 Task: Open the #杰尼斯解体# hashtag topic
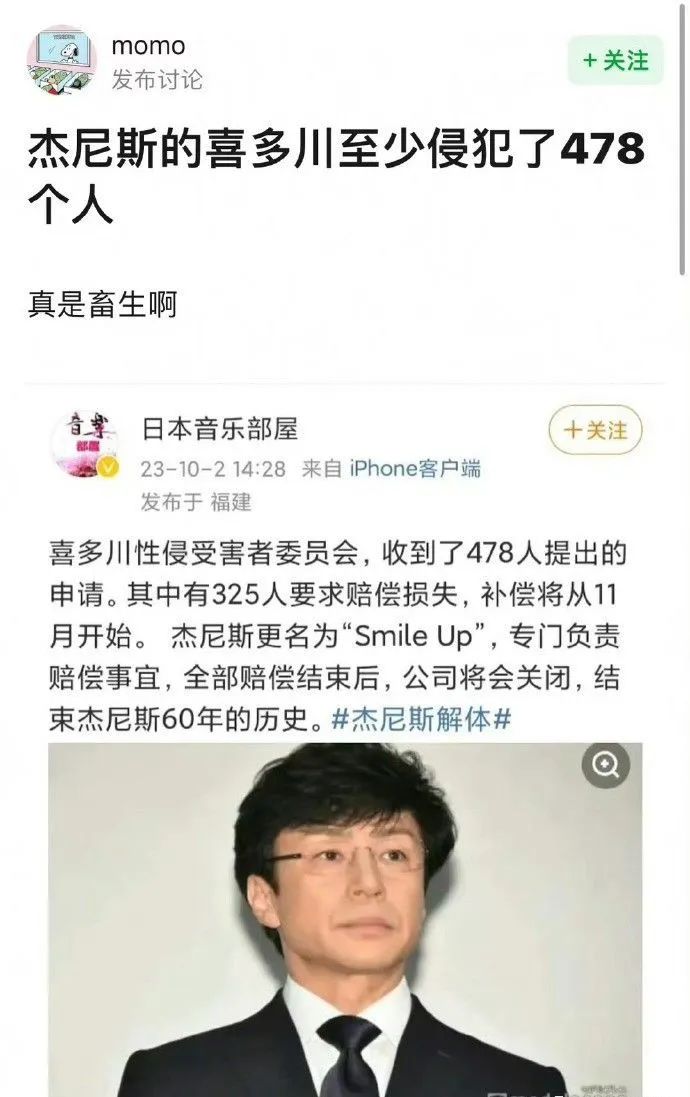click(421, 719)
